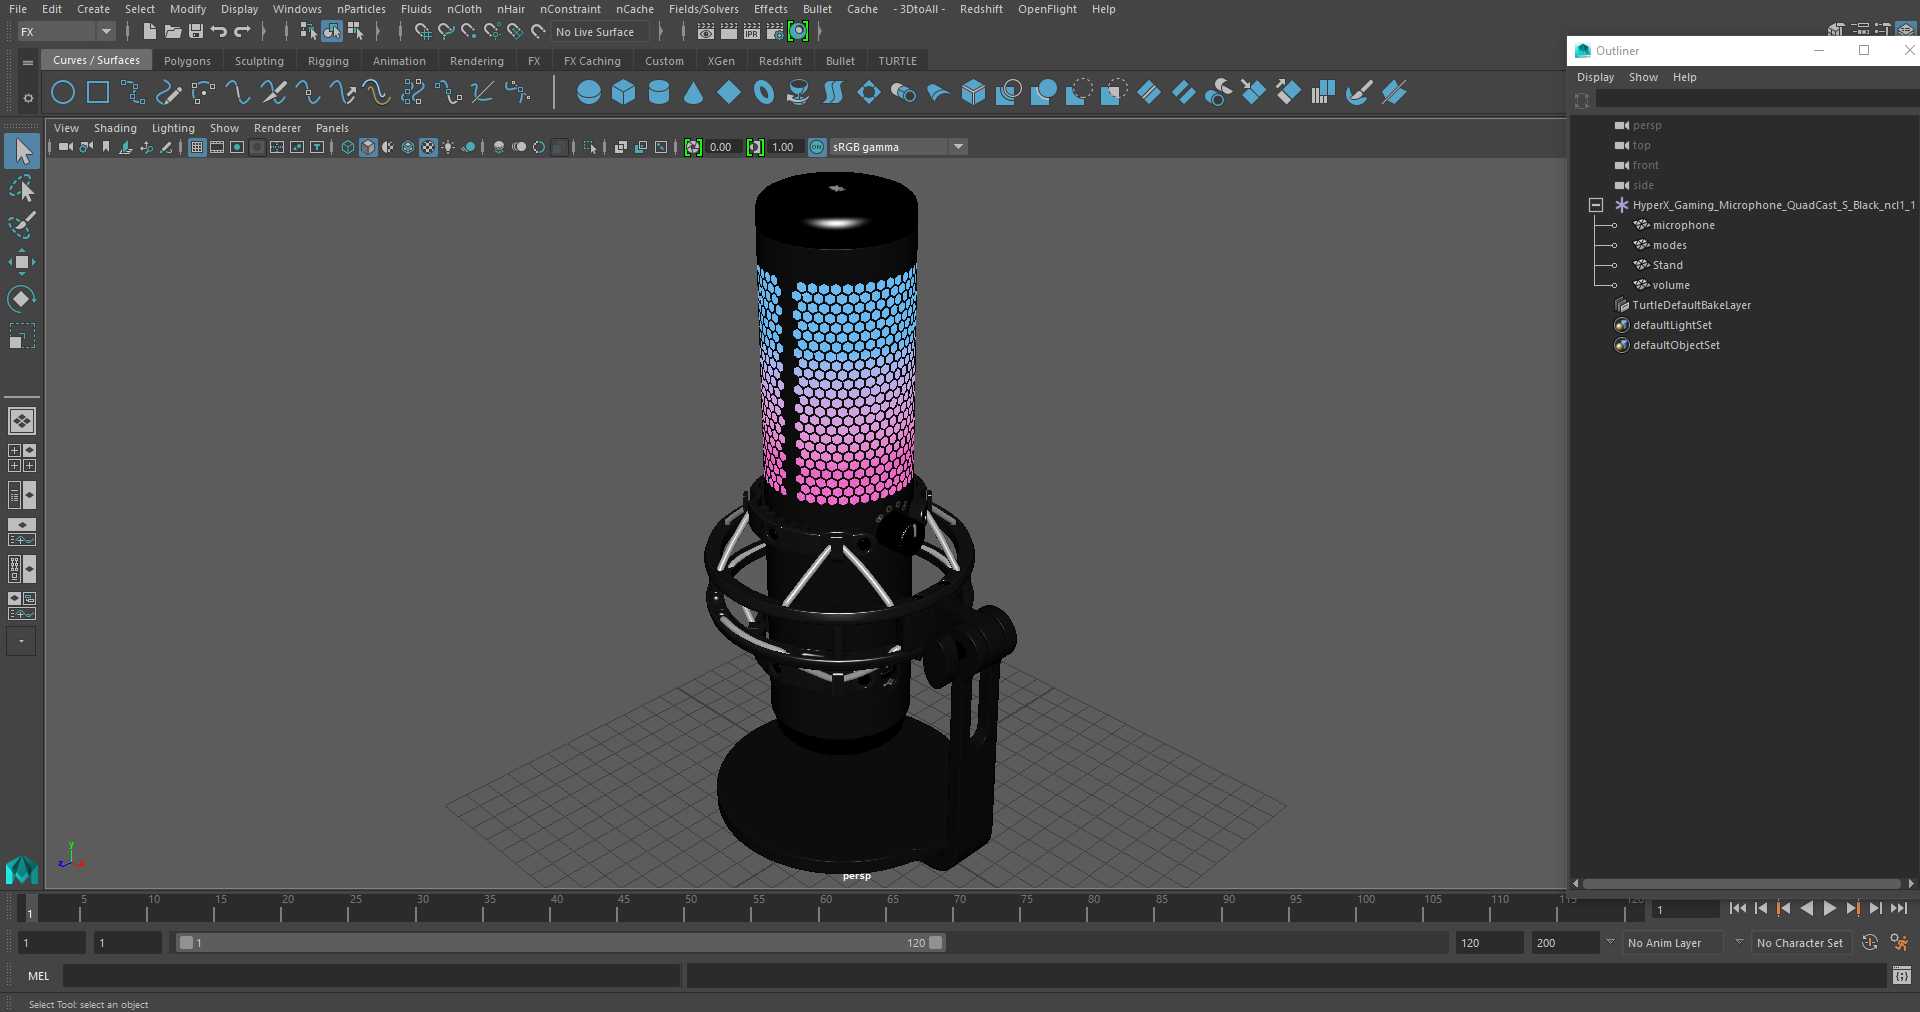Image resolution: width=1920 pixels, height=1012 pixels.
Task: Toggle the viewport grid display
Action: pos(197,147)
